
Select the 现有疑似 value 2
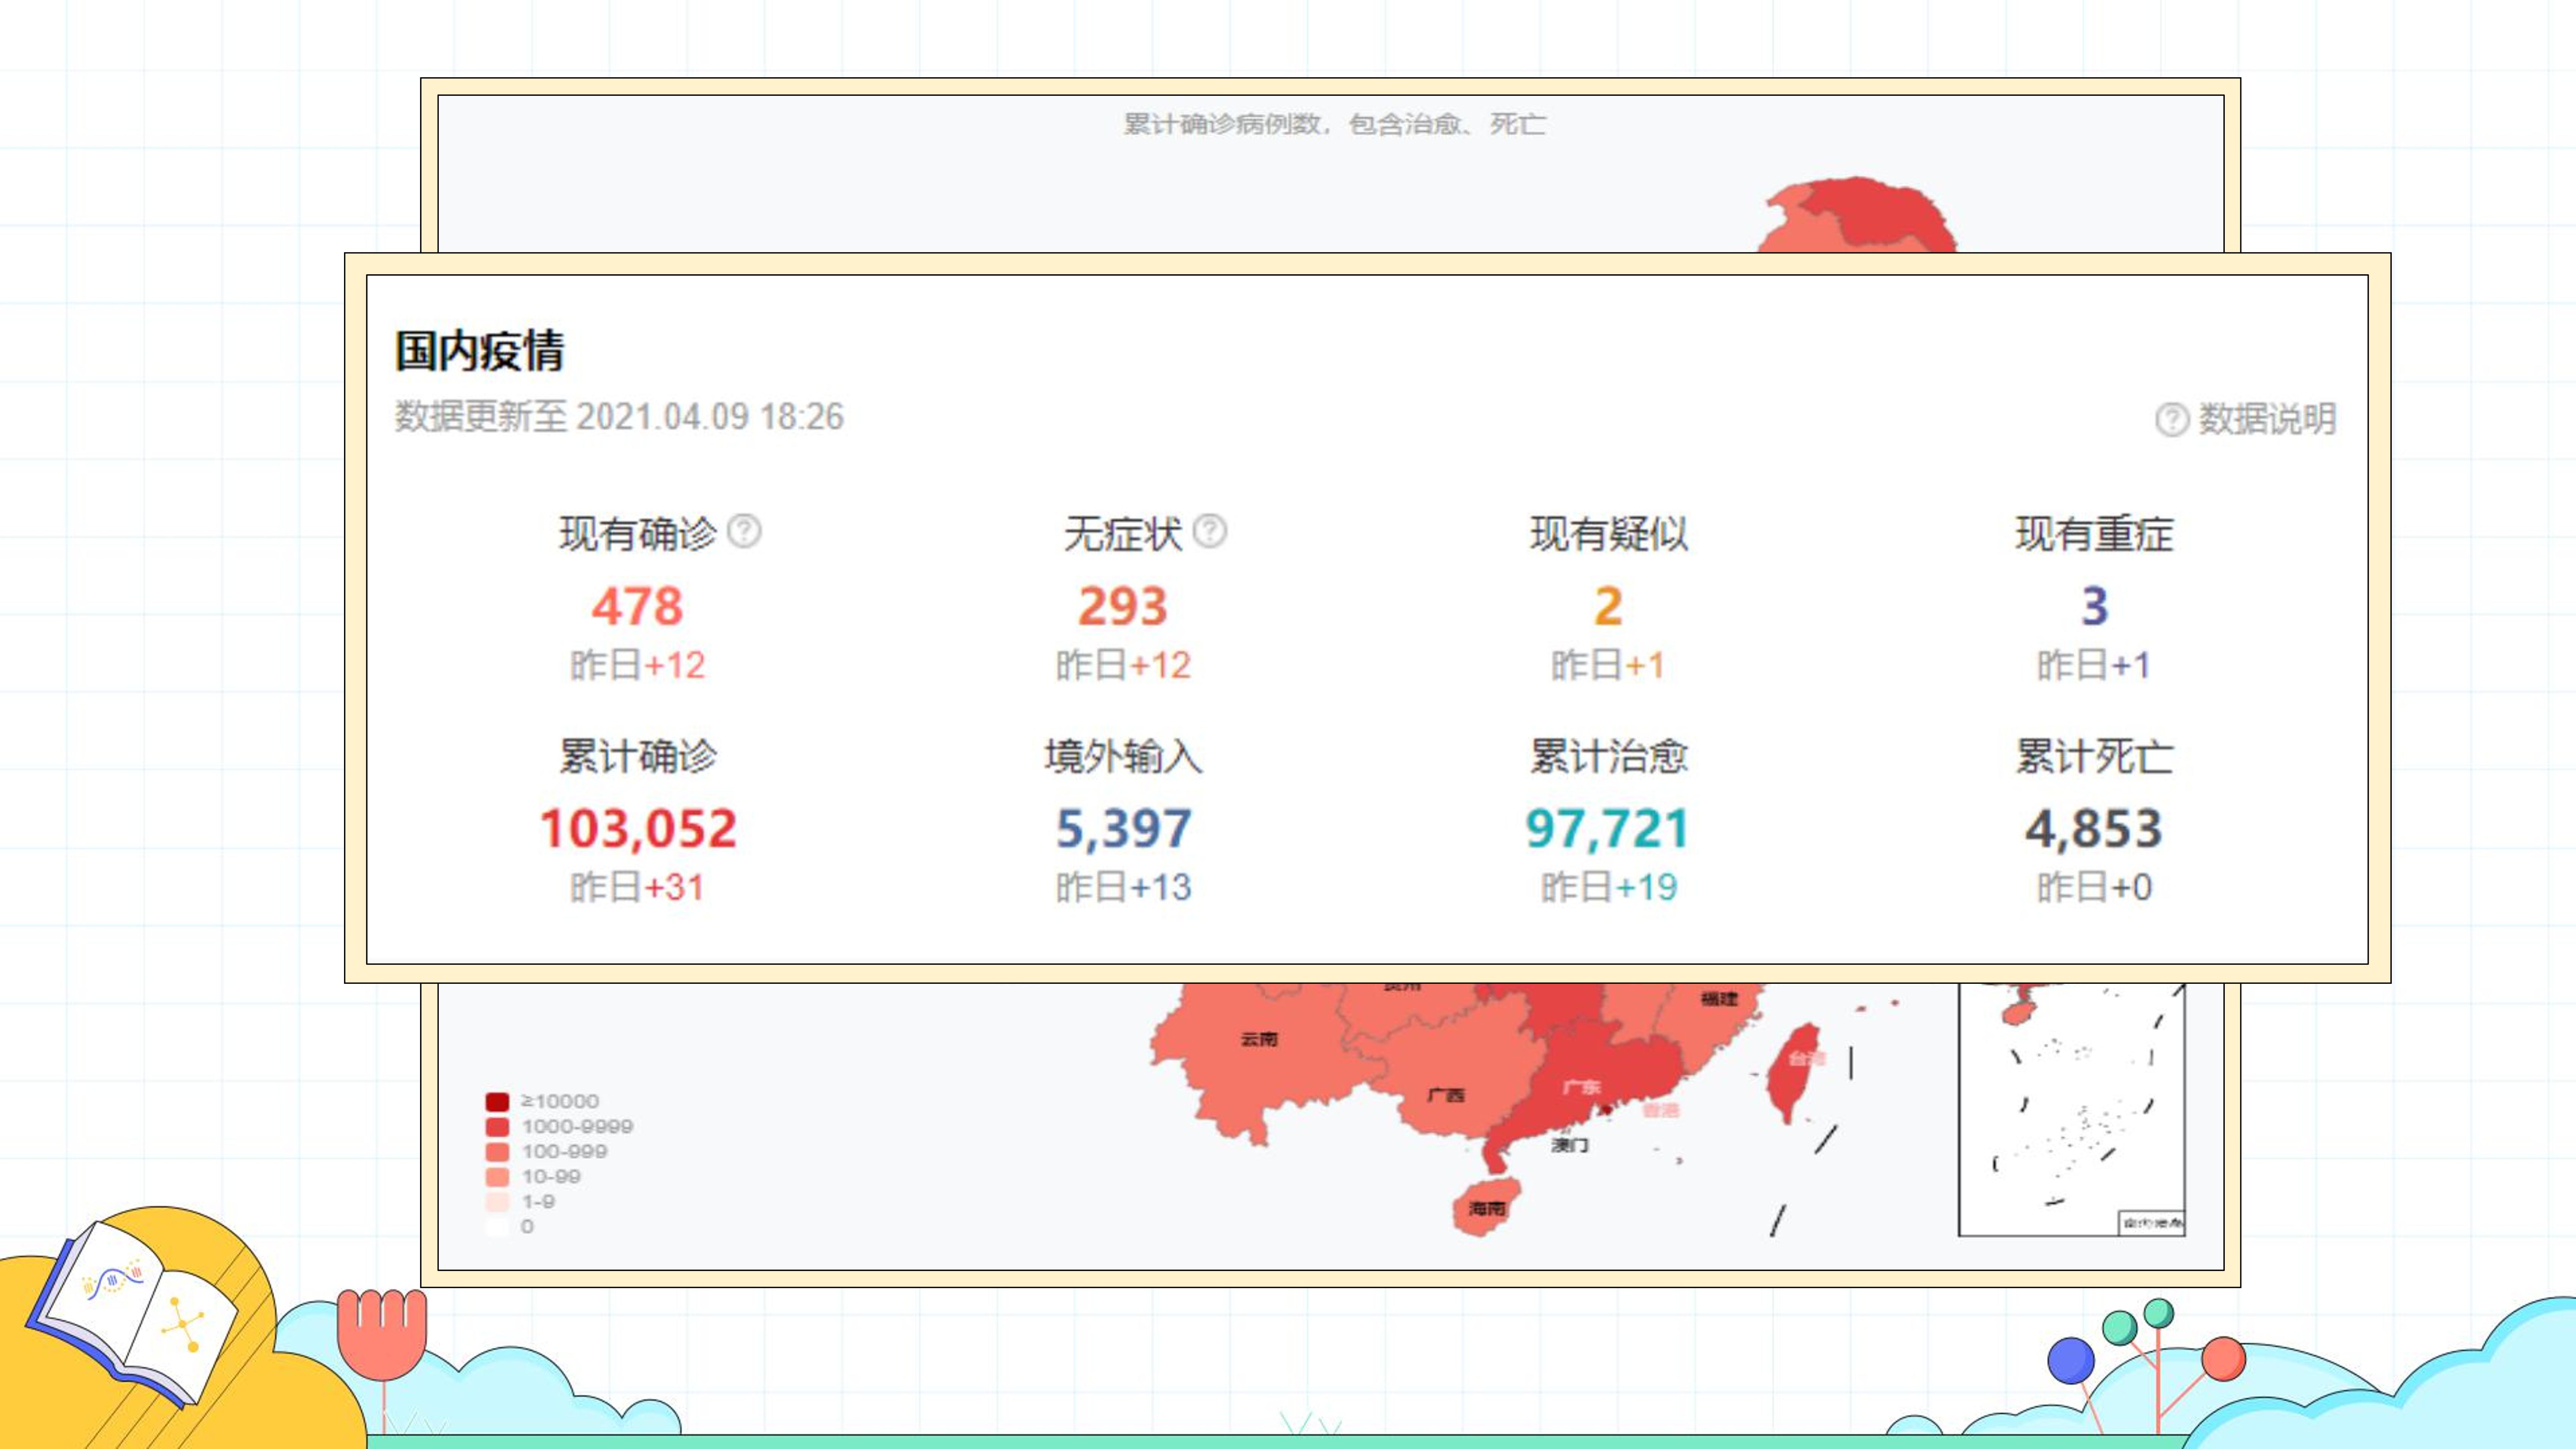1608,606
